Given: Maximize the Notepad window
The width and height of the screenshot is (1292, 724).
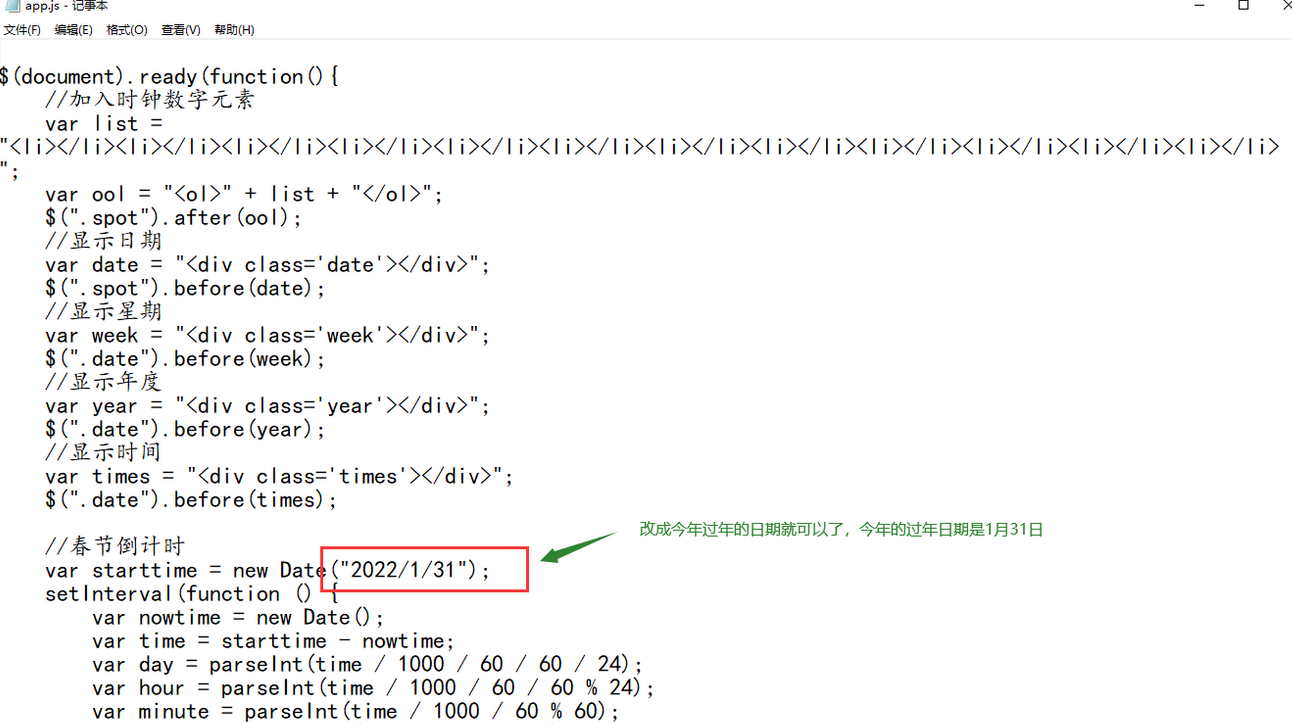Looking at the screenshot, I should (x=1243, y=6).
